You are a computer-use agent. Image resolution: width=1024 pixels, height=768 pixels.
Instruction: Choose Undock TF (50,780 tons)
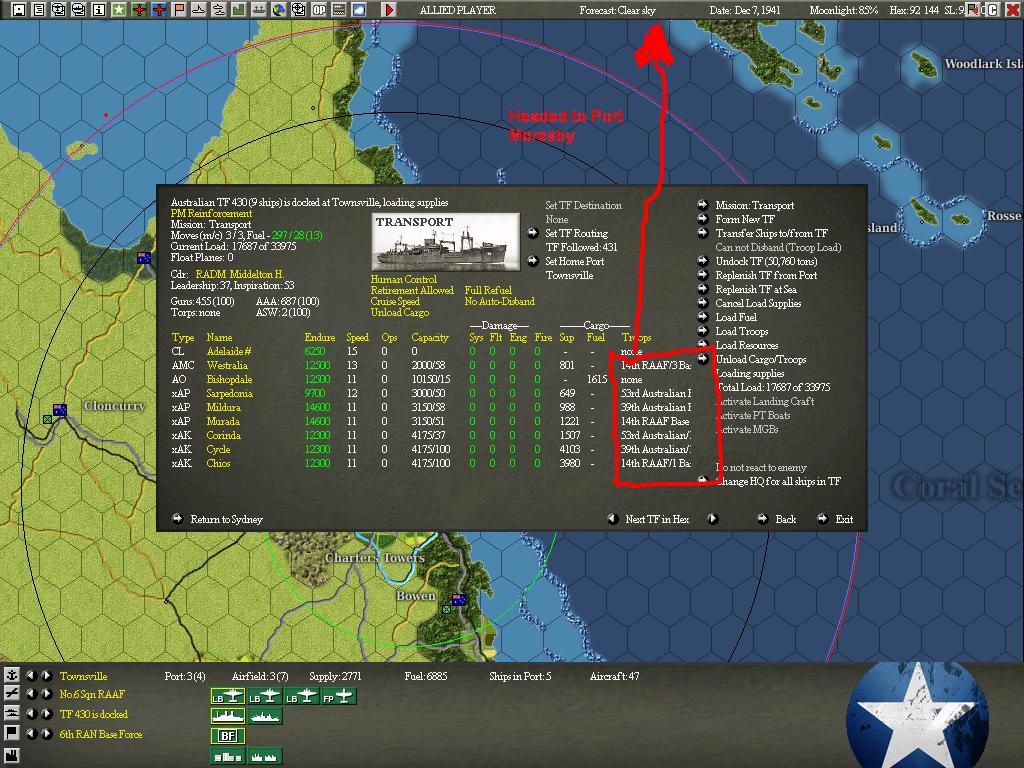tap(766, 261)
